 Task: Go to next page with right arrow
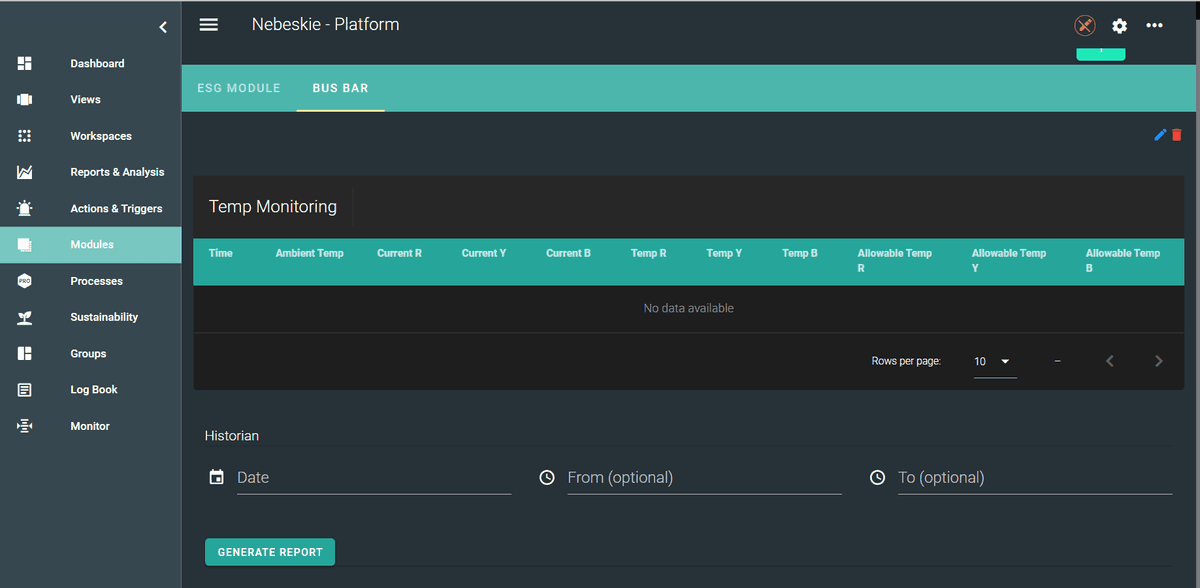(x=1159, y=361)
